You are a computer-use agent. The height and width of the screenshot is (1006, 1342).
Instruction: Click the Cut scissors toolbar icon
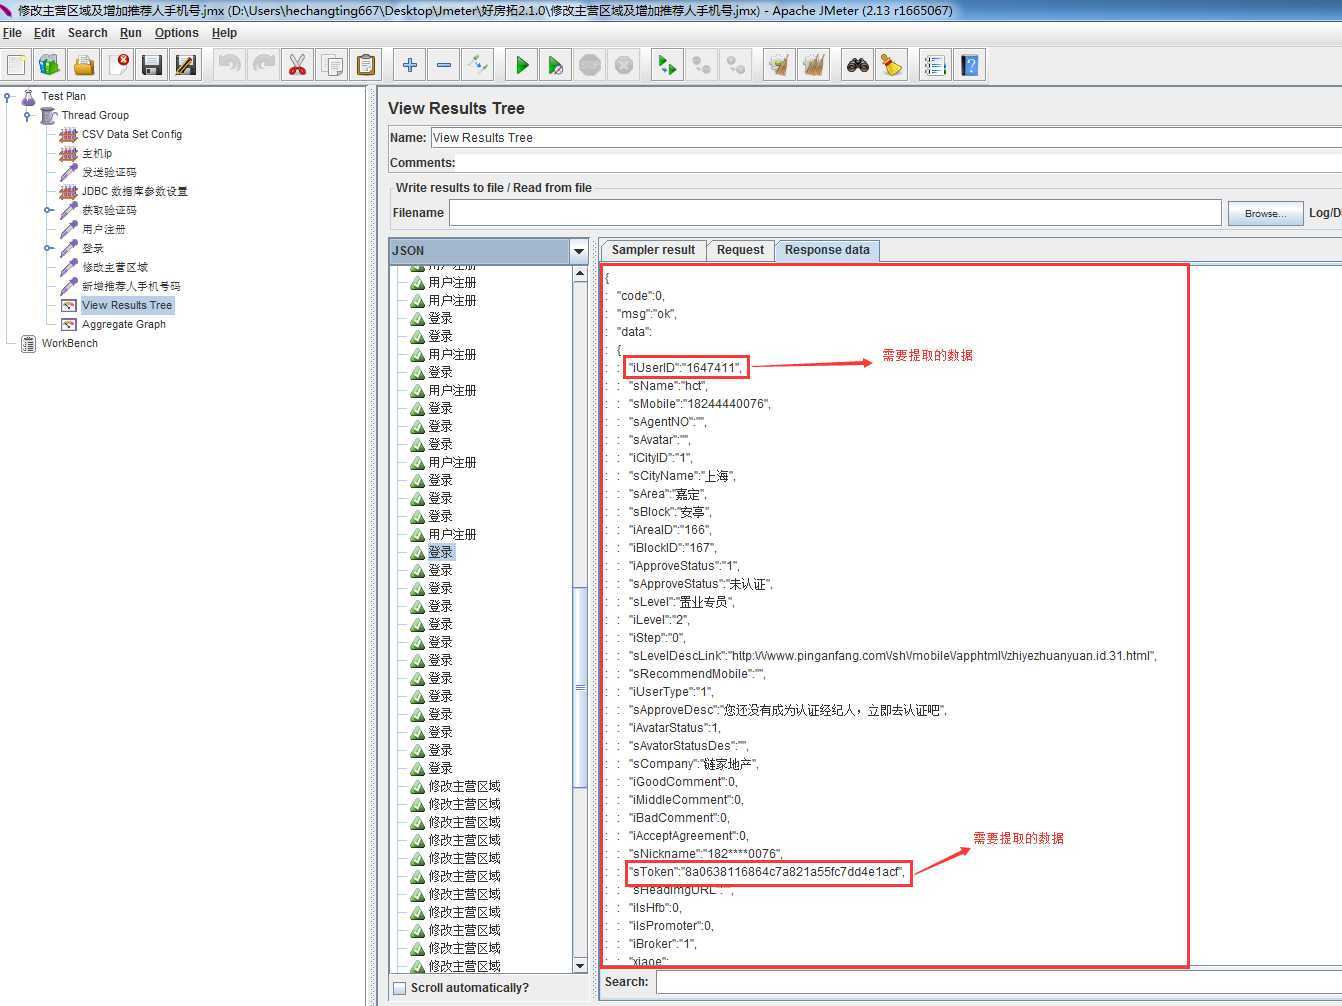297,65
